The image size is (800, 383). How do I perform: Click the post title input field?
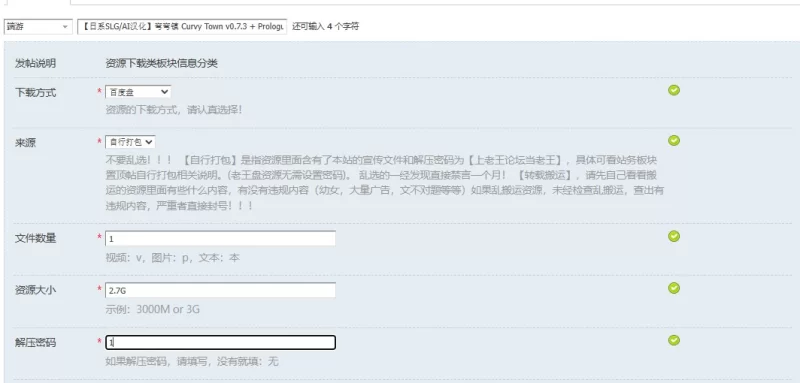click(x=182, y=27)
